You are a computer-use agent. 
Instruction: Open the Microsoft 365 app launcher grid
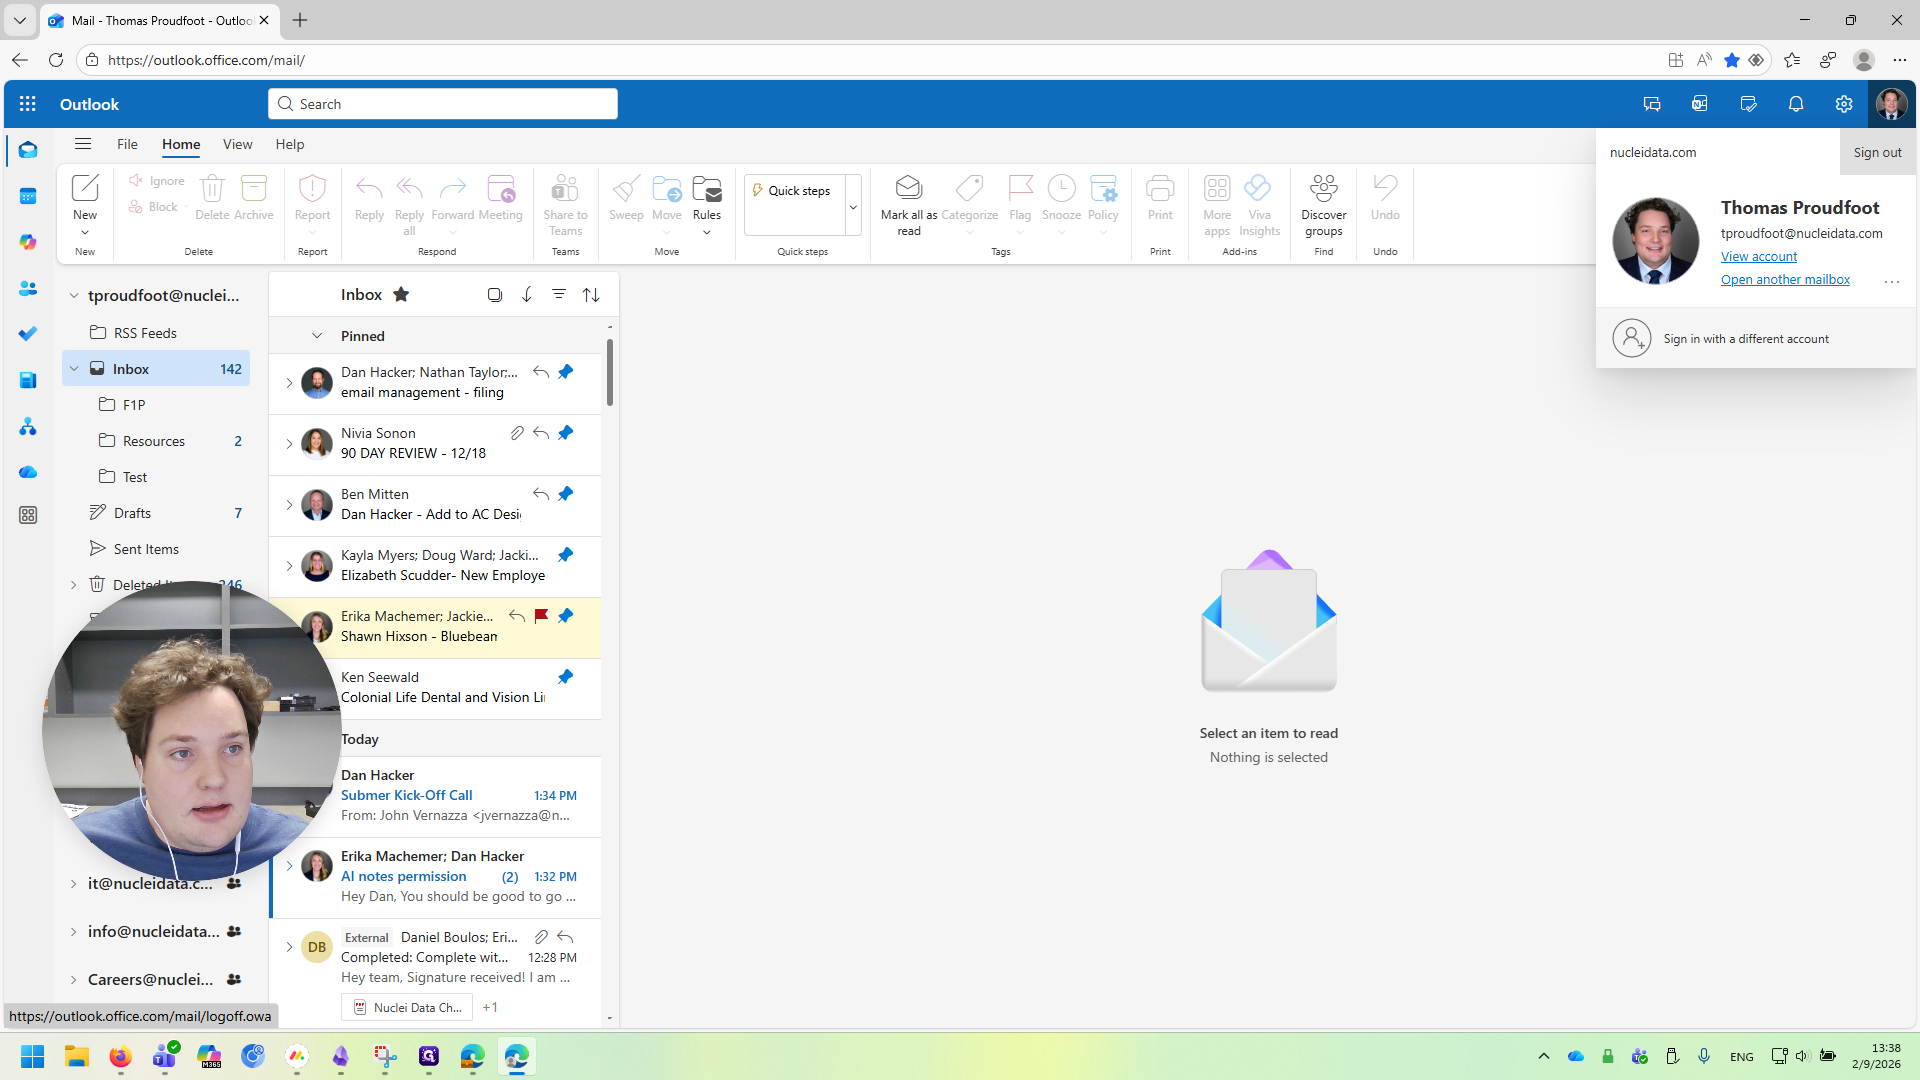coord(28,104)
